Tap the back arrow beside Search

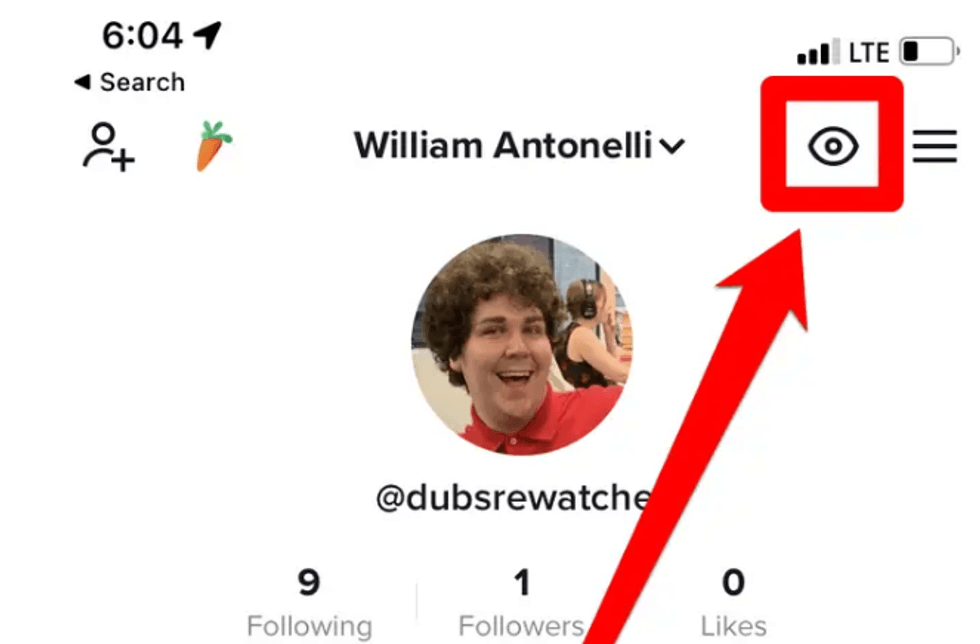(x=82, y=82)
